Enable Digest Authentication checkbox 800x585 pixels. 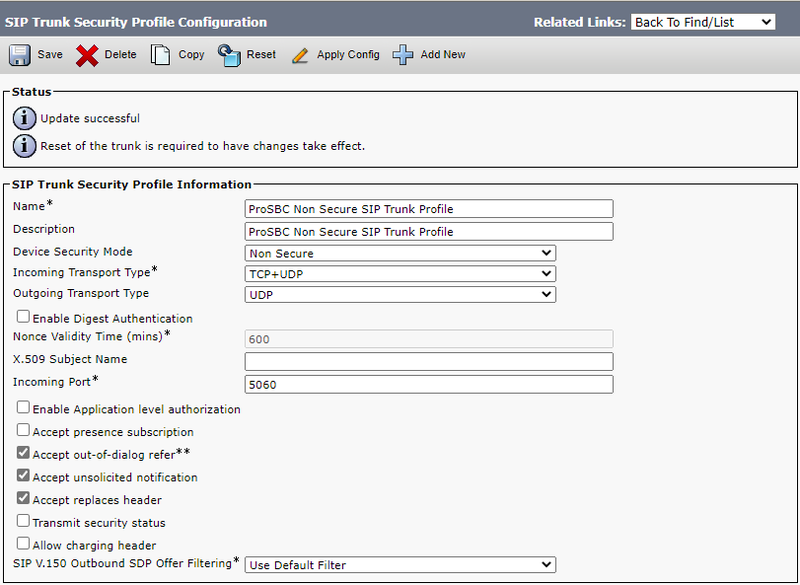pyautogui.click(x=23, y=317)
